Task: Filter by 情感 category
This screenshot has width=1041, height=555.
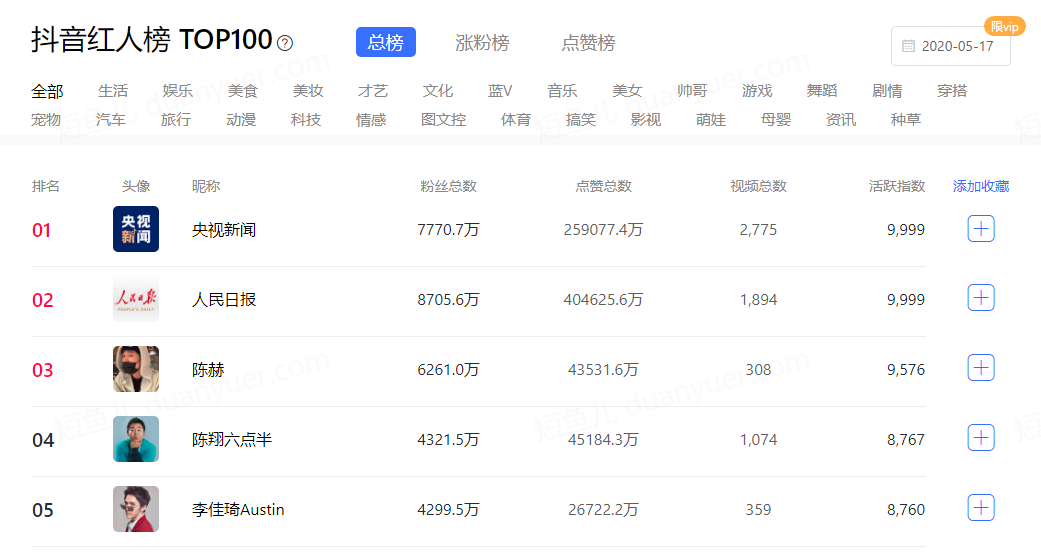Action: click(371, 120)
